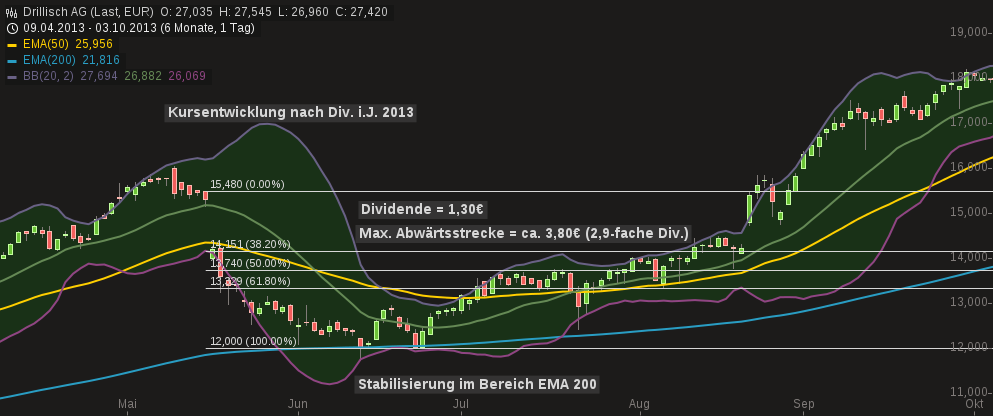Click the upper Bollinger value '27,694'

pyautogui.click(x=99, y=76)
